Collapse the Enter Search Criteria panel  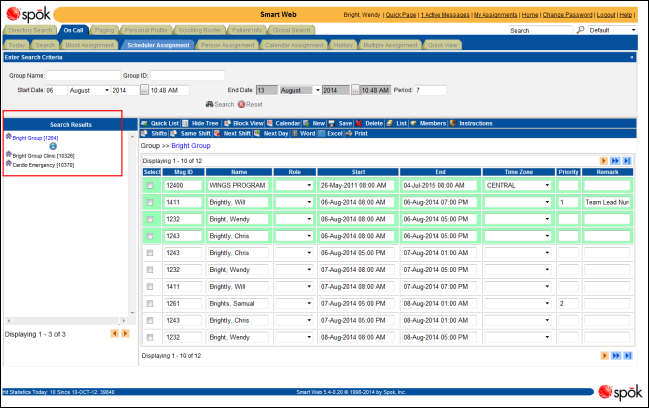[x=632, y=57]
